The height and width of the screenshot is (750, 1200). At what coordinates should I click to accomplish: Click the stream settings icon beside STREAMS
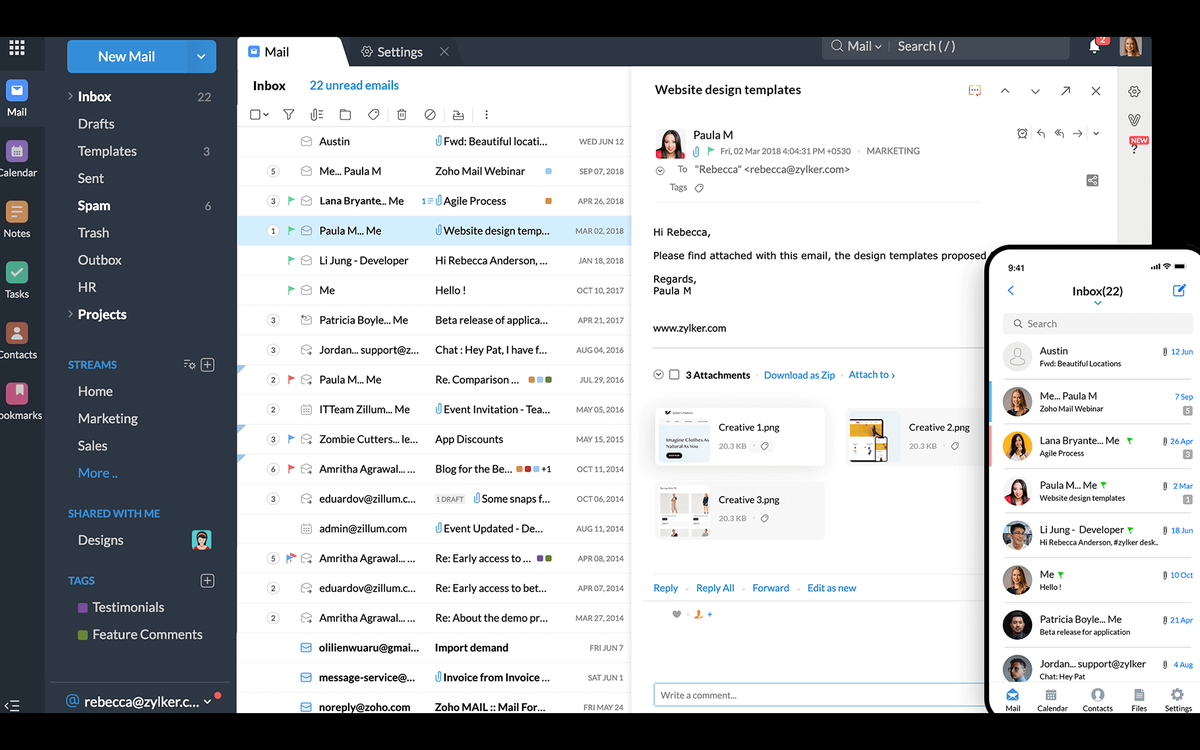(x=189, y=365)
